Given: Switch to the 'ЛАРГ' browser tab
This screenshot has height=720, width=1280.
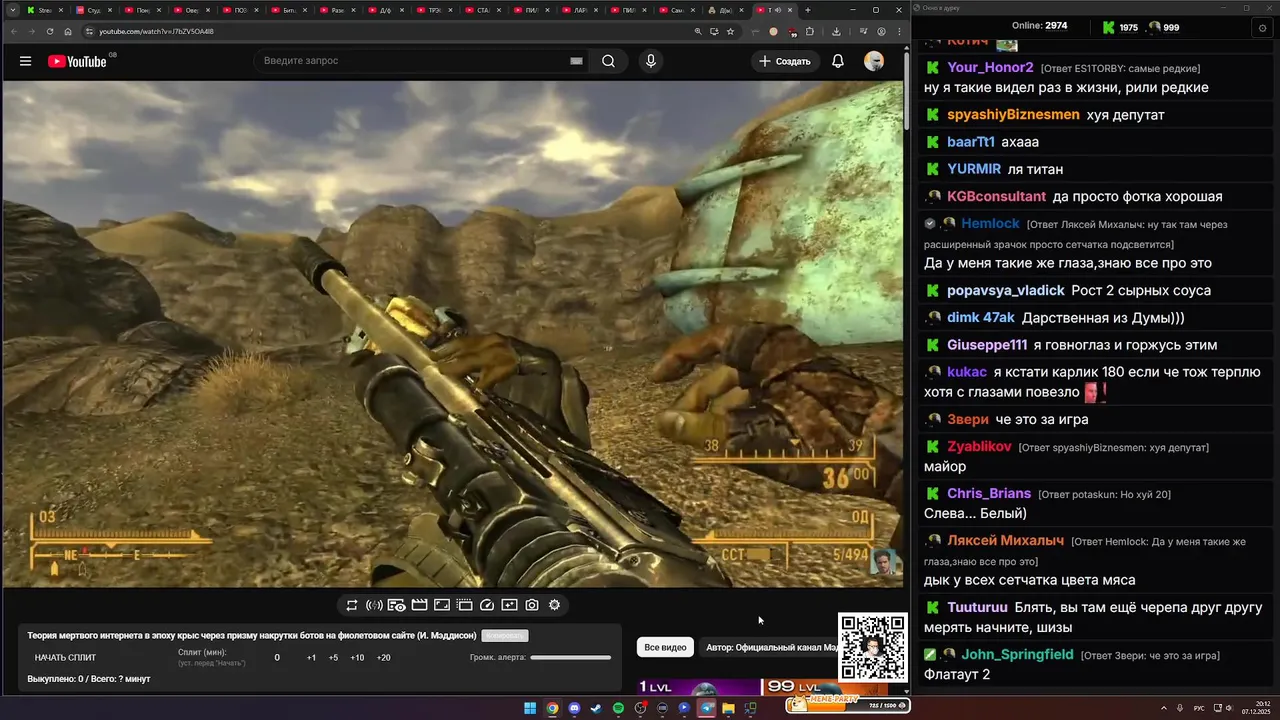Looking at the screenshot, I should click(582, 10).
